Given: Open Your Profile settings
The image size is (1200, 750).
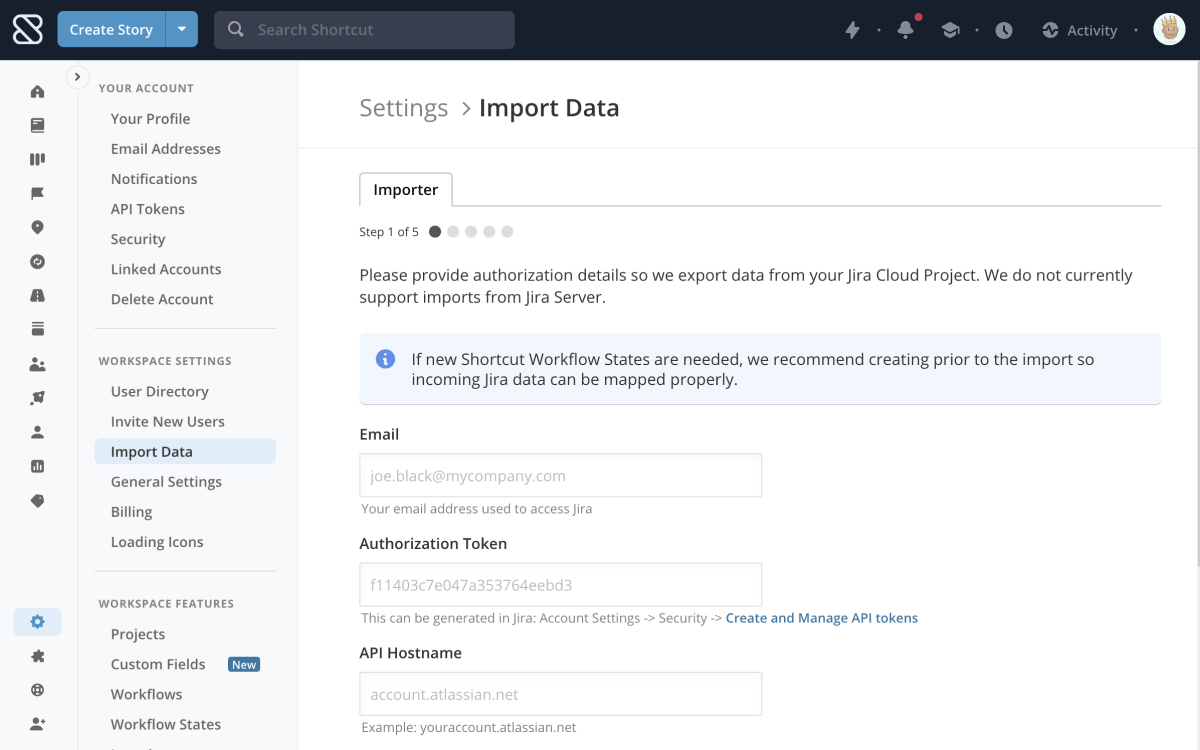Looking at the screenshot, I should (150, 118).
